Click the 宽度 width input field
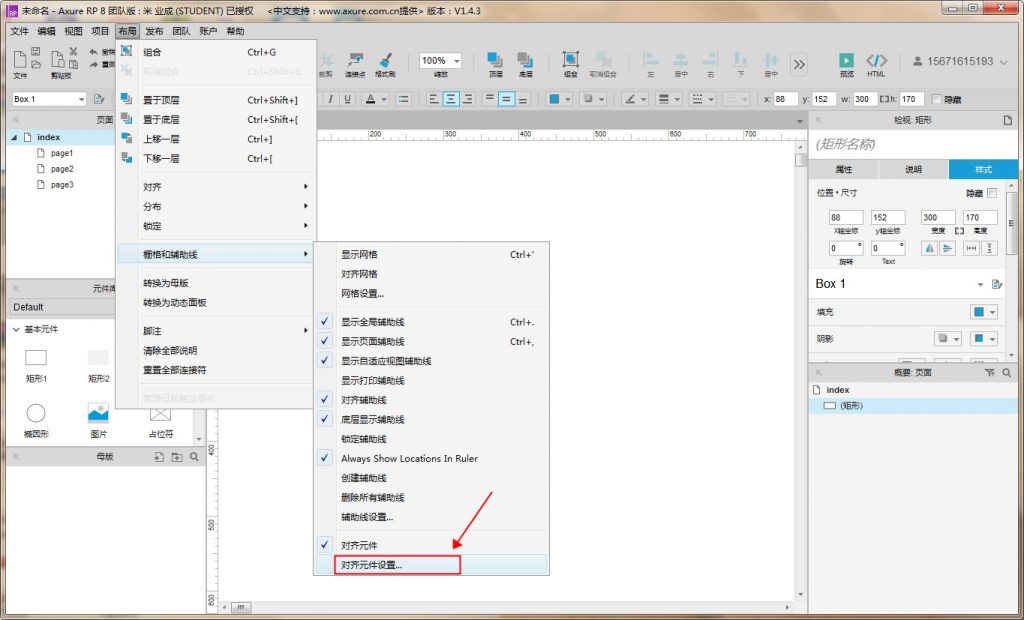The width and height of the screenshot is (1024, 620). coord(938,217)
